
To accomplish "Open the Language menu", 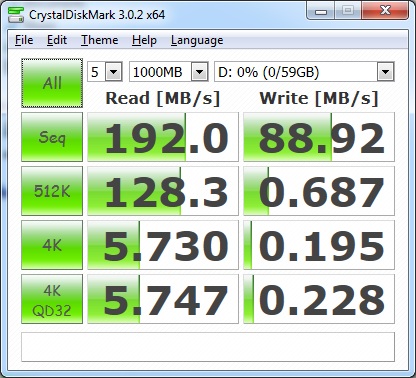I will (x=197, y=40).
